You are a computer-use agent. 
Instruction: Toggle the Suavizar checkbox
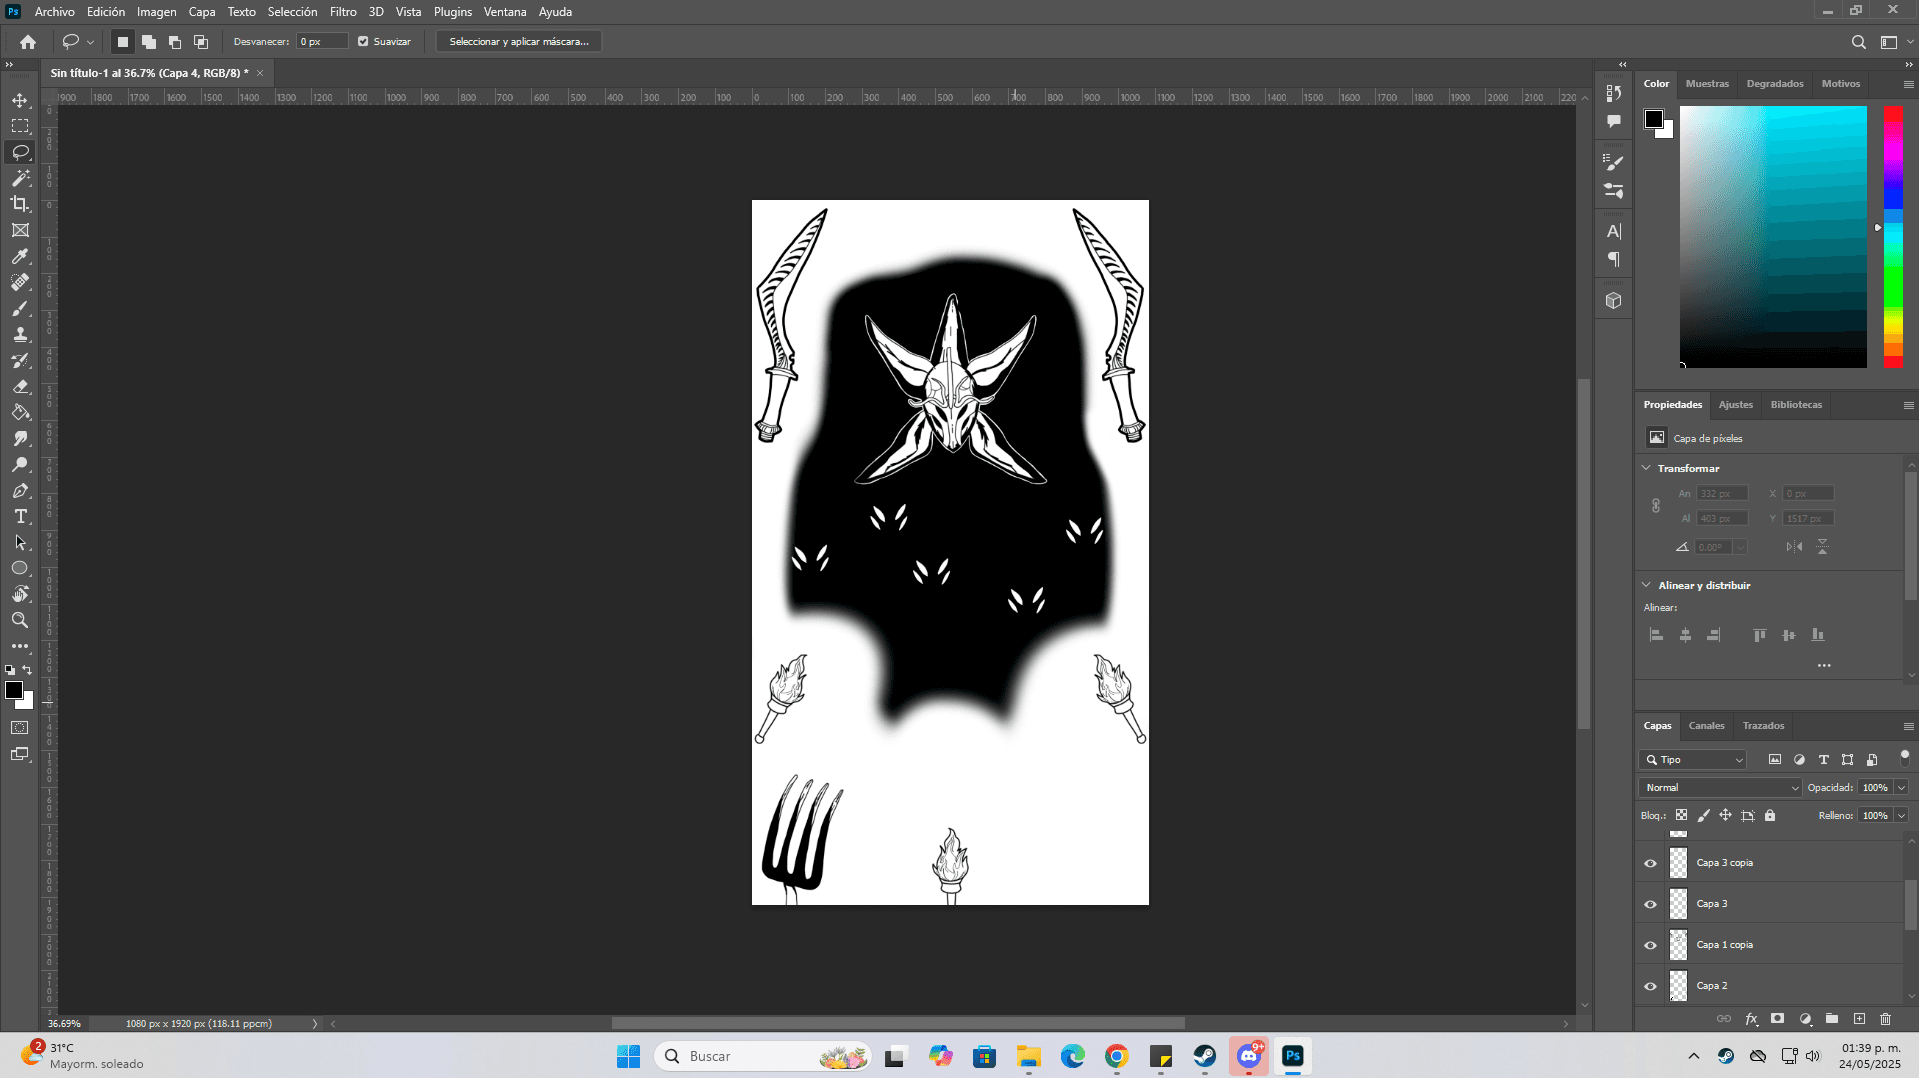coord(363,42)
